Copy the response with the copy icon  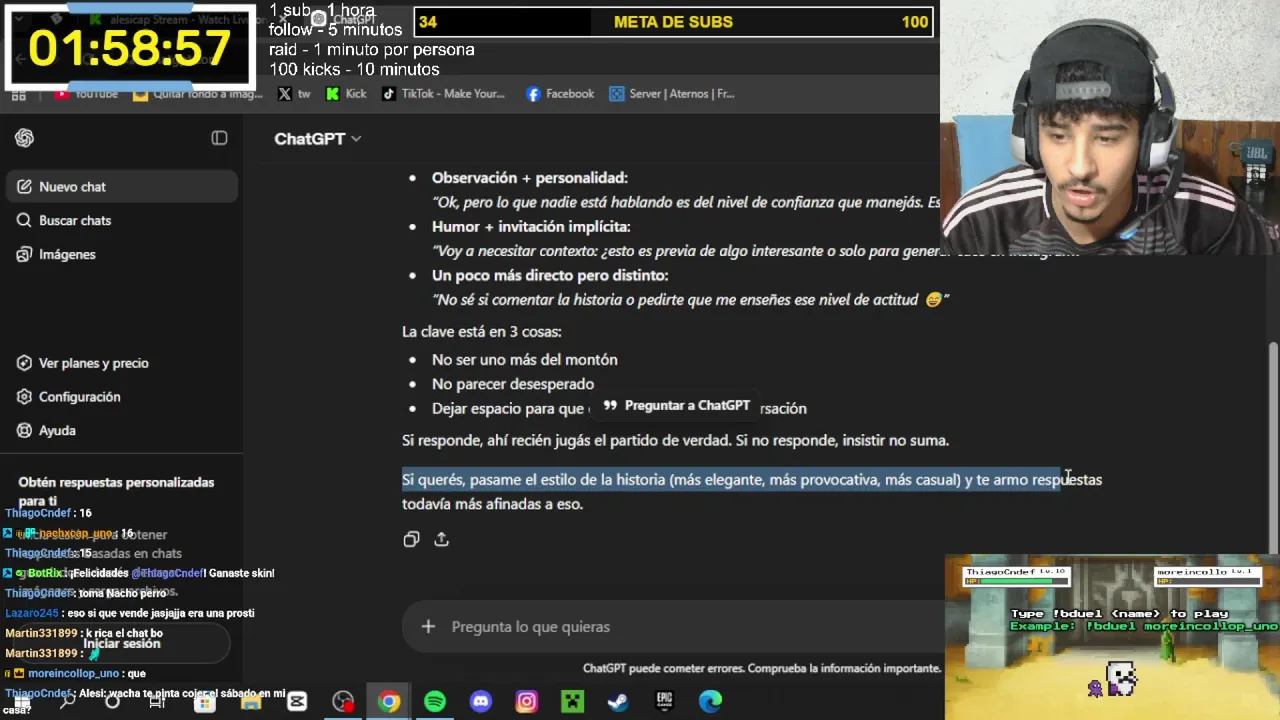[x=411, y=540]
